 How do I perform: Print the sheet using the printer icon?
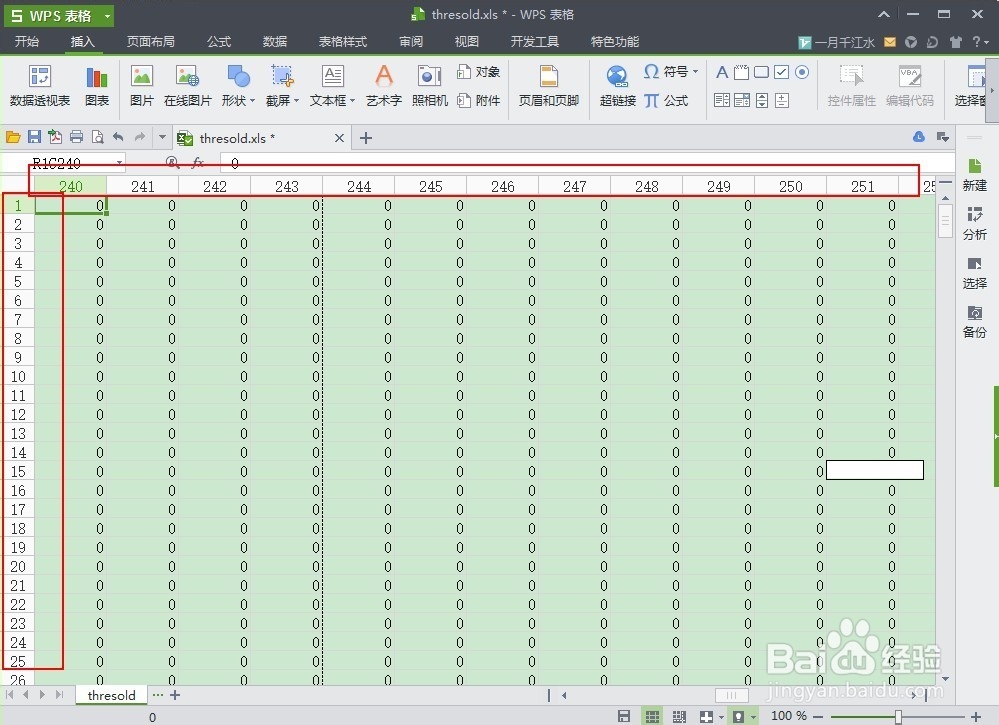click(x=76, y=137)
